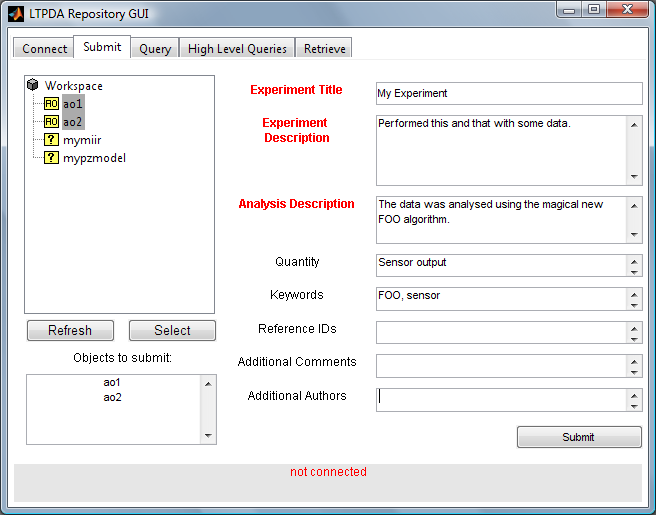Click into the Analysis Description text area
Viewport: 656px width, 515px height.
501,220
